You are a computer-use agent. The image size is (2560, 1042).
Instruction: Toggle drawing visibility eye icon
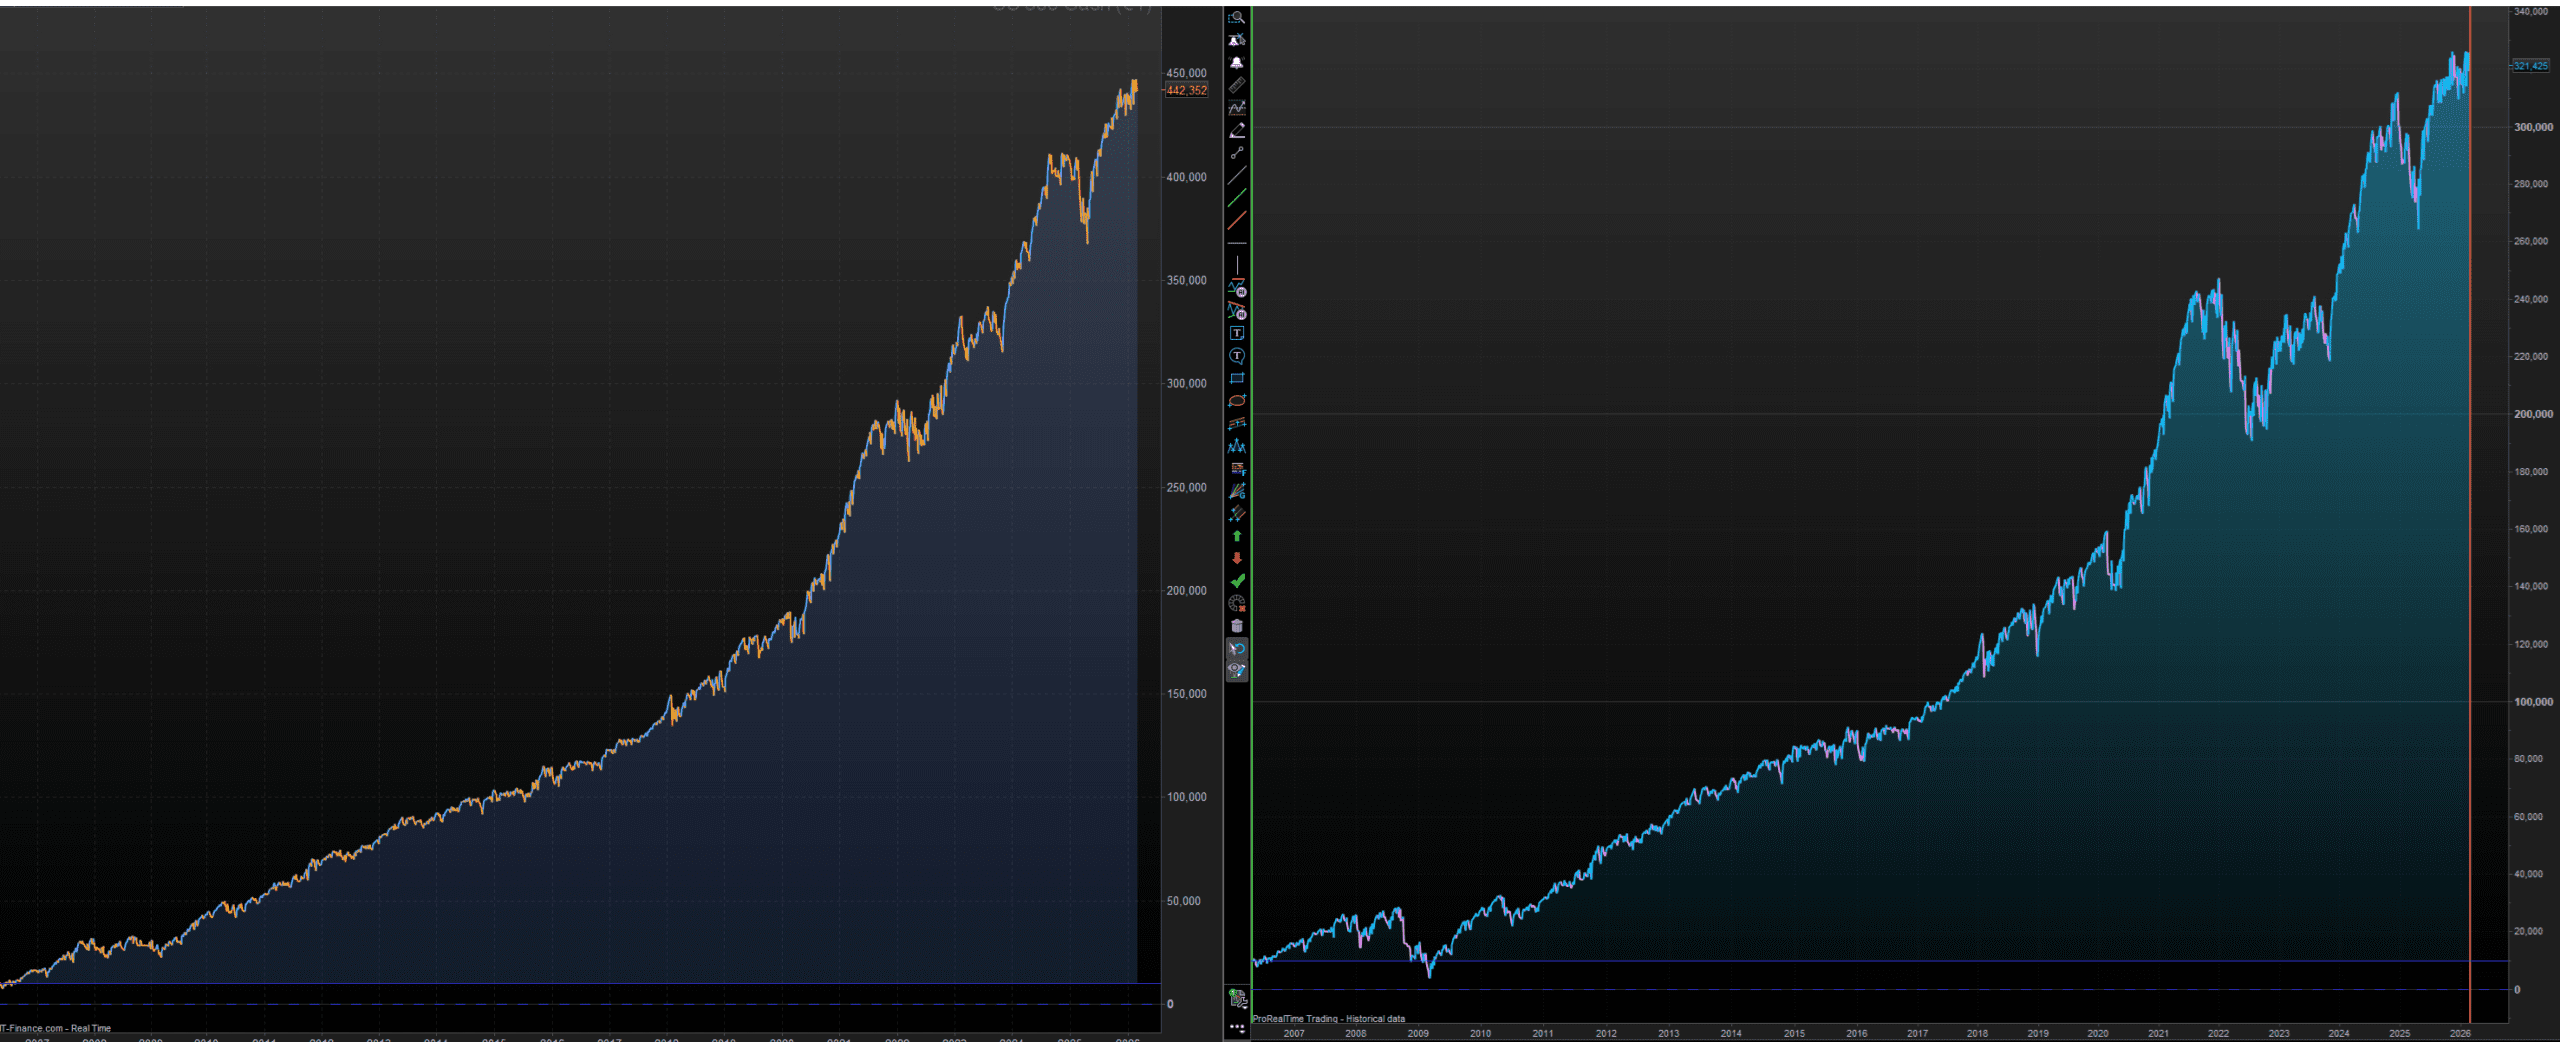tap(1237, 671)
